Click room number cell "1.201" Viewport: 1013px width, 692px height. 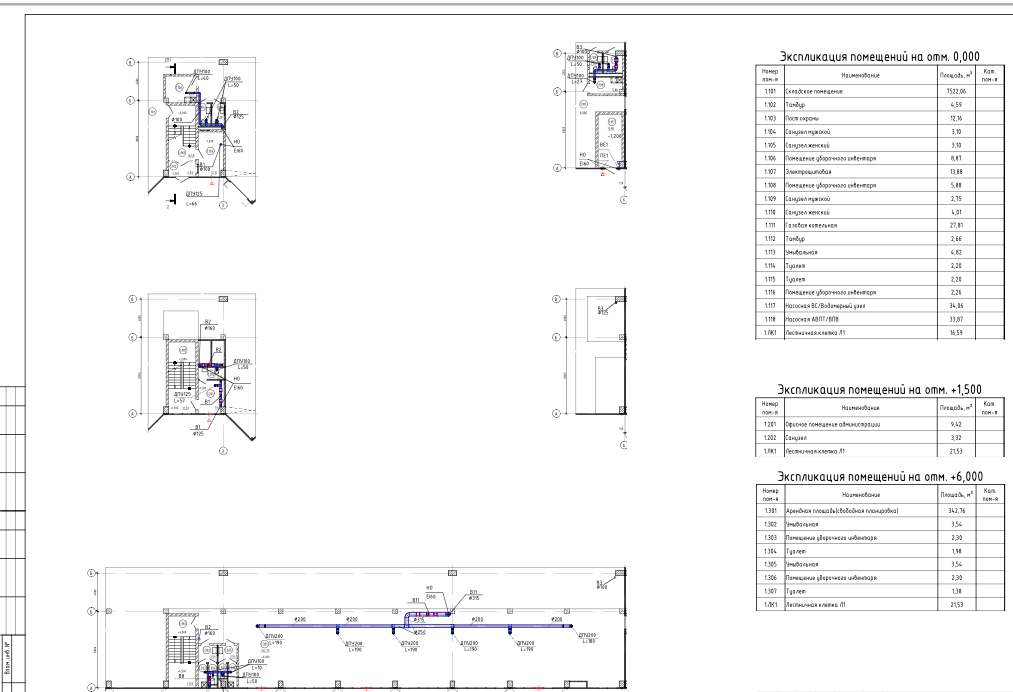[x=770, y=425]
